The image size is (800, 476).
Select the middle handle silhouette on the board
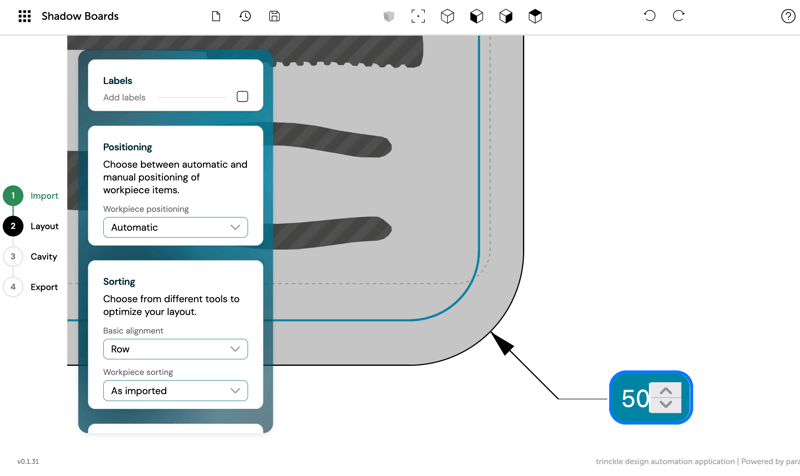click(332, 140)
